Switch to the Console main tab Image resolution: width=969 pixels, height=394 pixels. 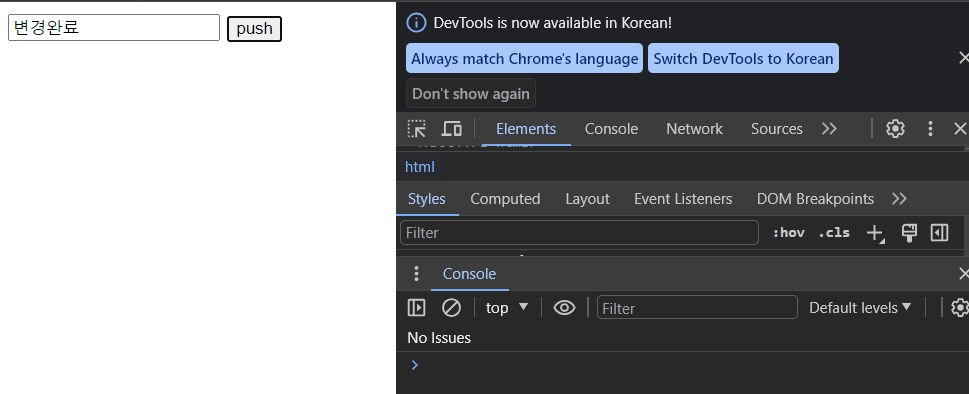click(611, 128)
